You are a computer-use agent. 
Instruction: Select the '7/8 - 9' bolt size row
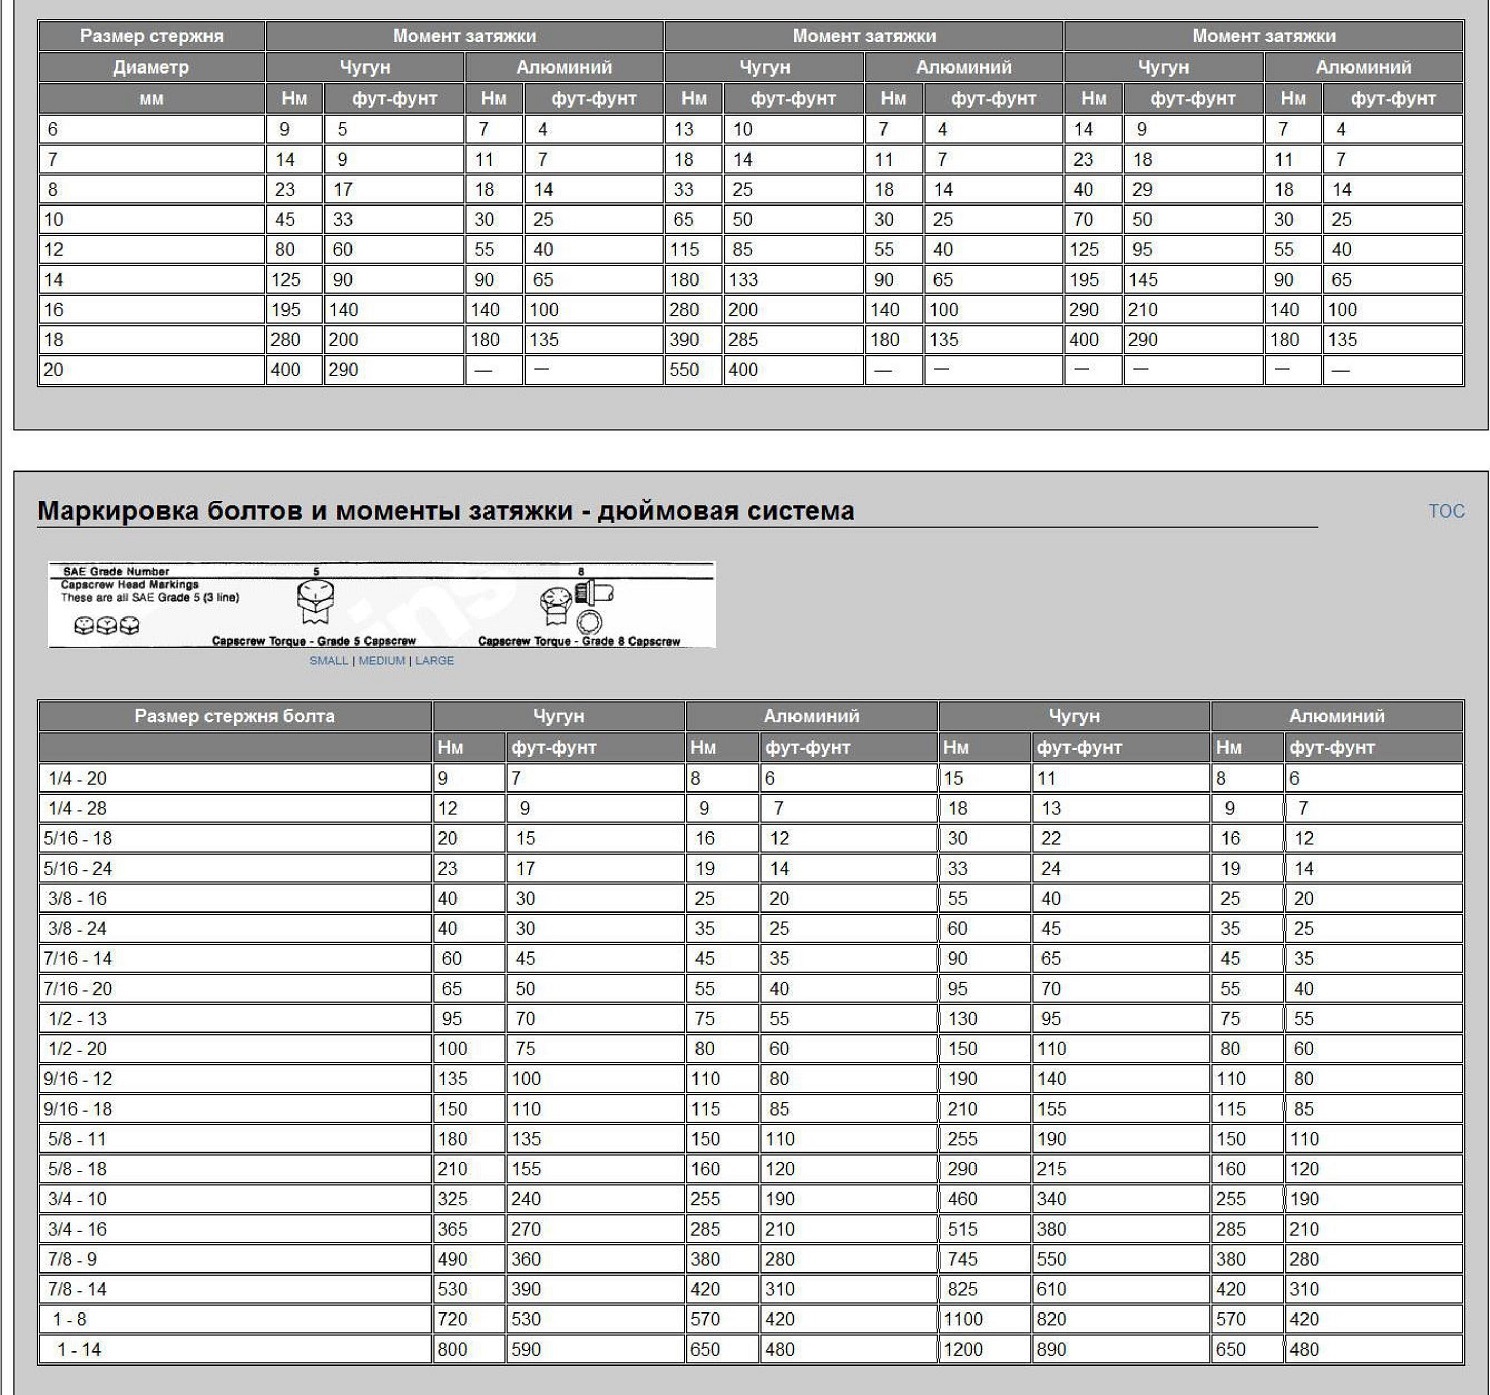point(751,1259)
